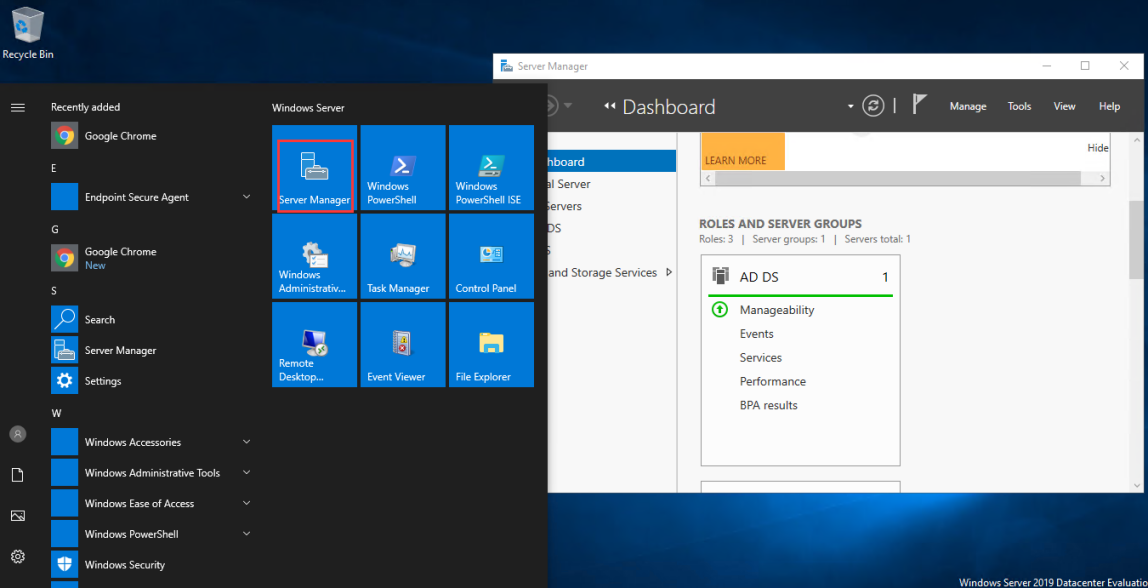The image size is (1148, 588).
Task: Toggle the Start menu hamburger button
Action: tap(17, 107)
